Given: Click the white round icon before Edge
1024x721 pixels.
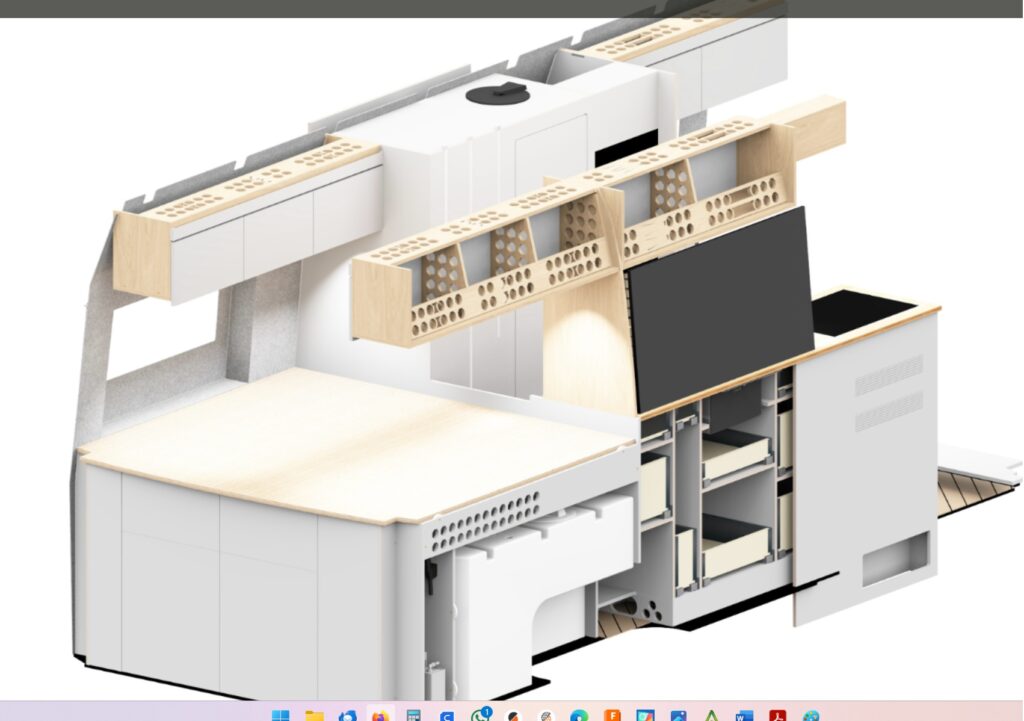Looking at the screenshot, I should point(546,716).
